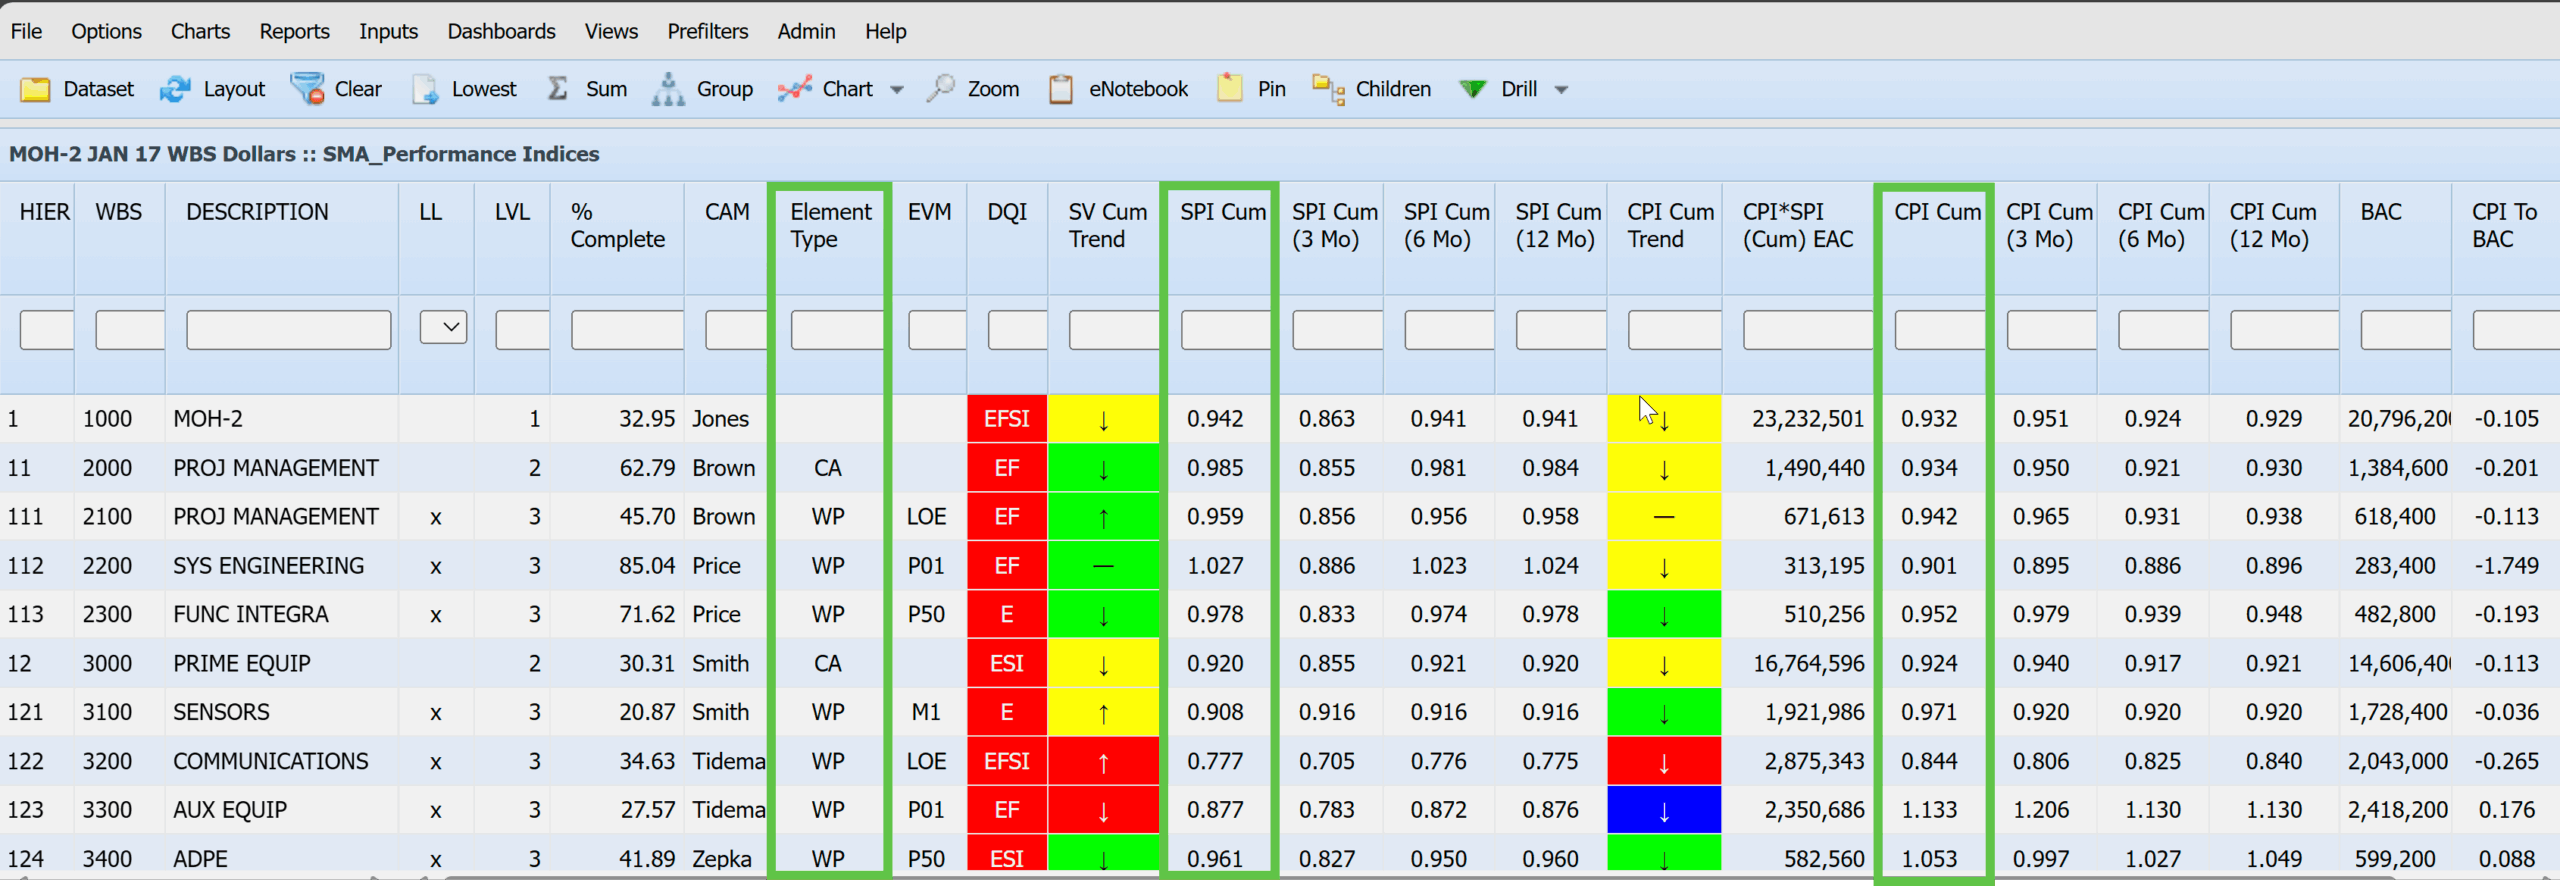Screen dimensions: 2560x886
Task: Click the Lowest level icon
Action: click(x=425, y=89)
